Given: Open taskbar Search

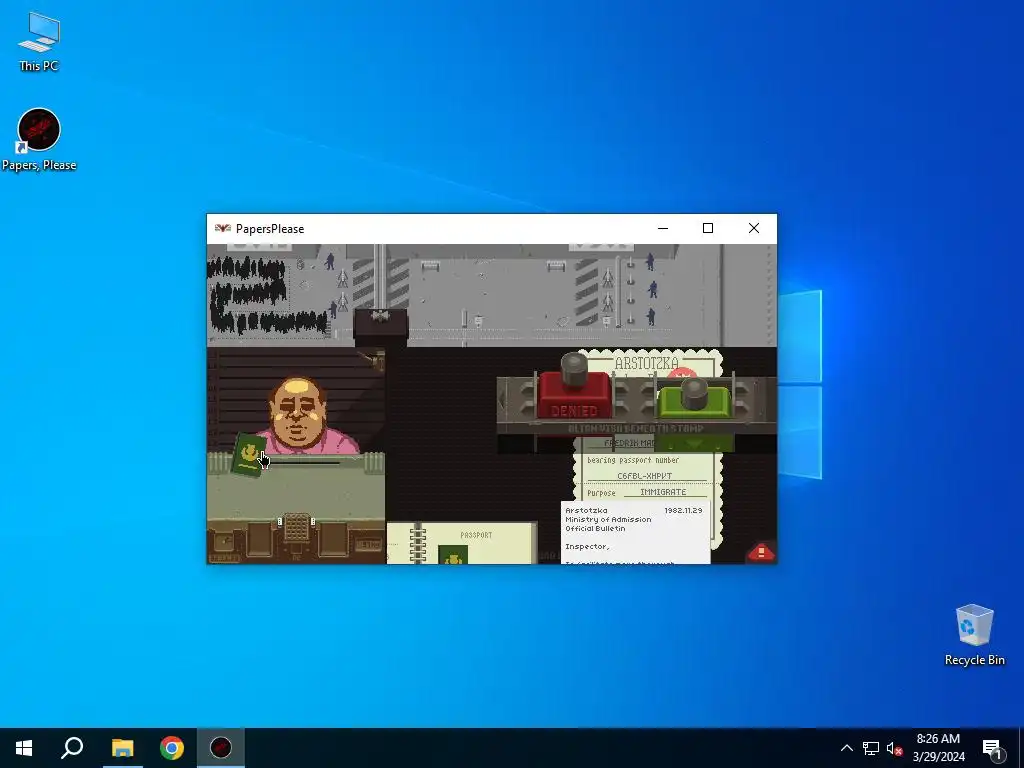Looking at the screenshot, I should pyautogui.click(x=72, y=748).
